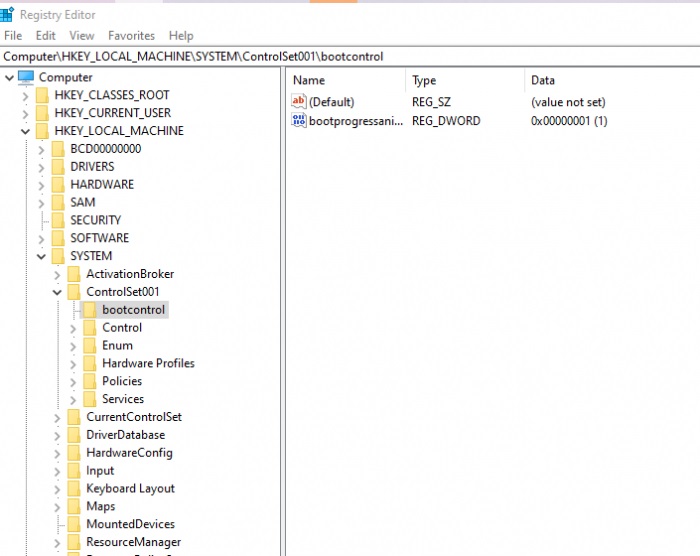Click the Registry Editor app icon in title bar
The width and height of the screenshot is (700, 556).
(x=7, y=14)
